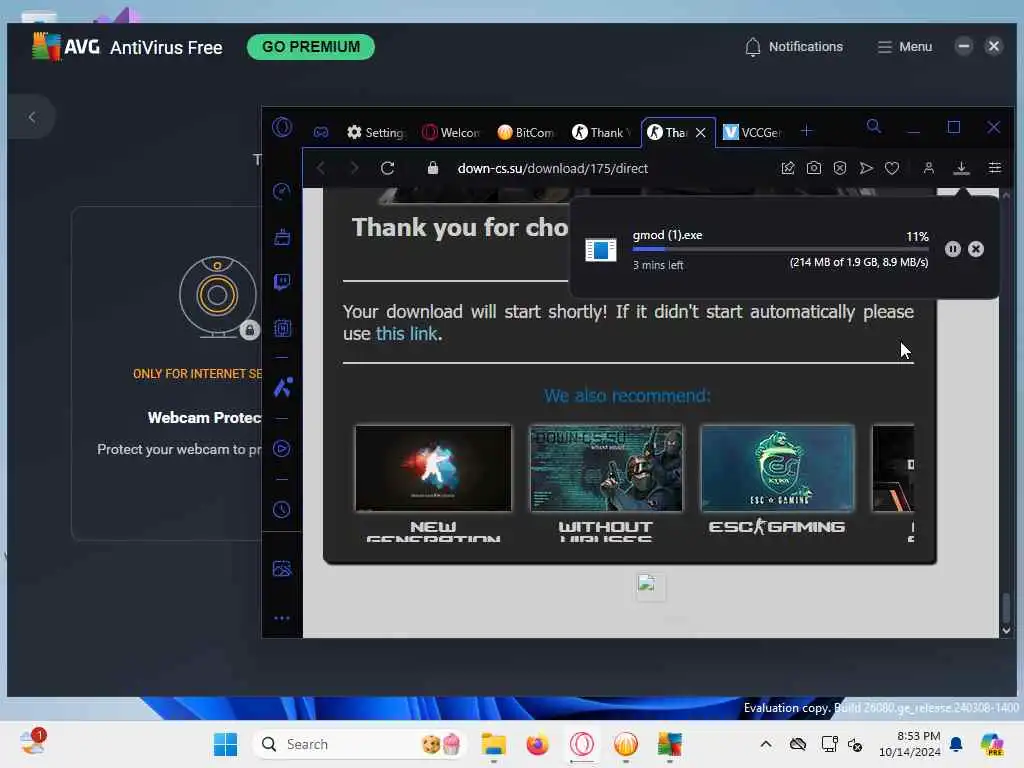Open the ESC Gaming recommendation thumbnail

pos(777,468)
